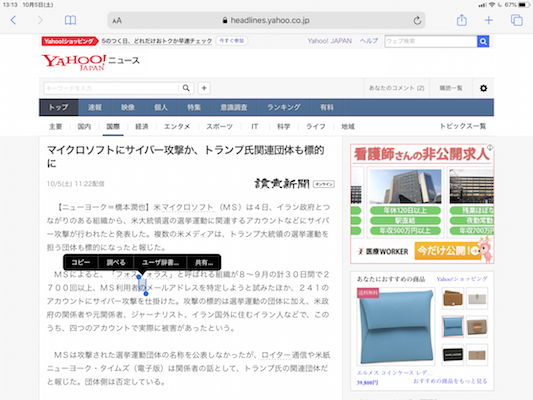Select the 特集 tab
The image size is (533, 400).
pyautogui.click(x=194, y=107)
